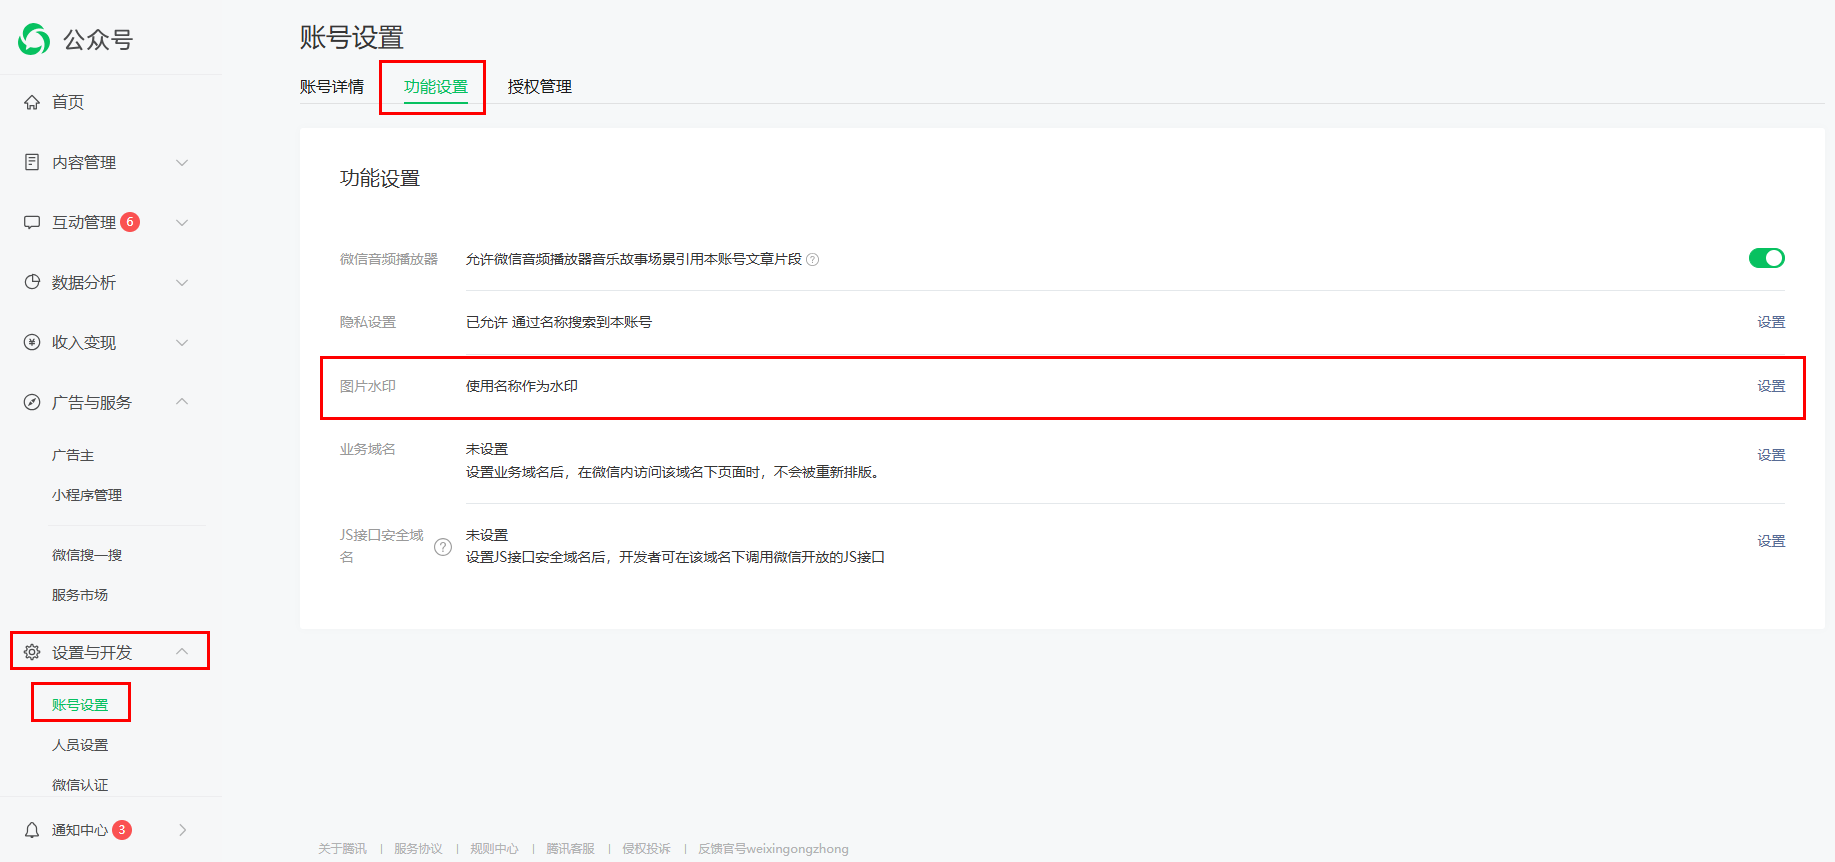1835x862 pixels.
Task: Click the 通知中心 bell icon
Action: [x=32, y=830]
